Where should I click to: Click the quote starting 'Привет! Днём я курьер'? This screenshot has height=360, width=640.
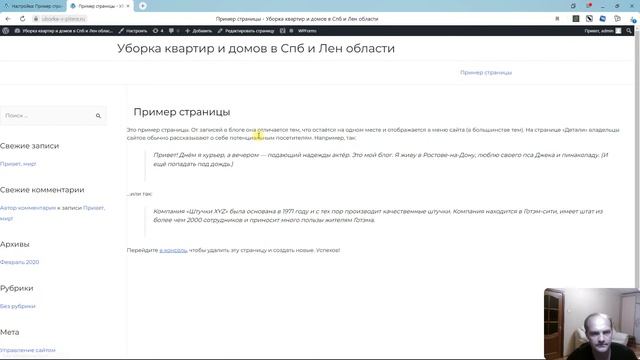point(380,159)
